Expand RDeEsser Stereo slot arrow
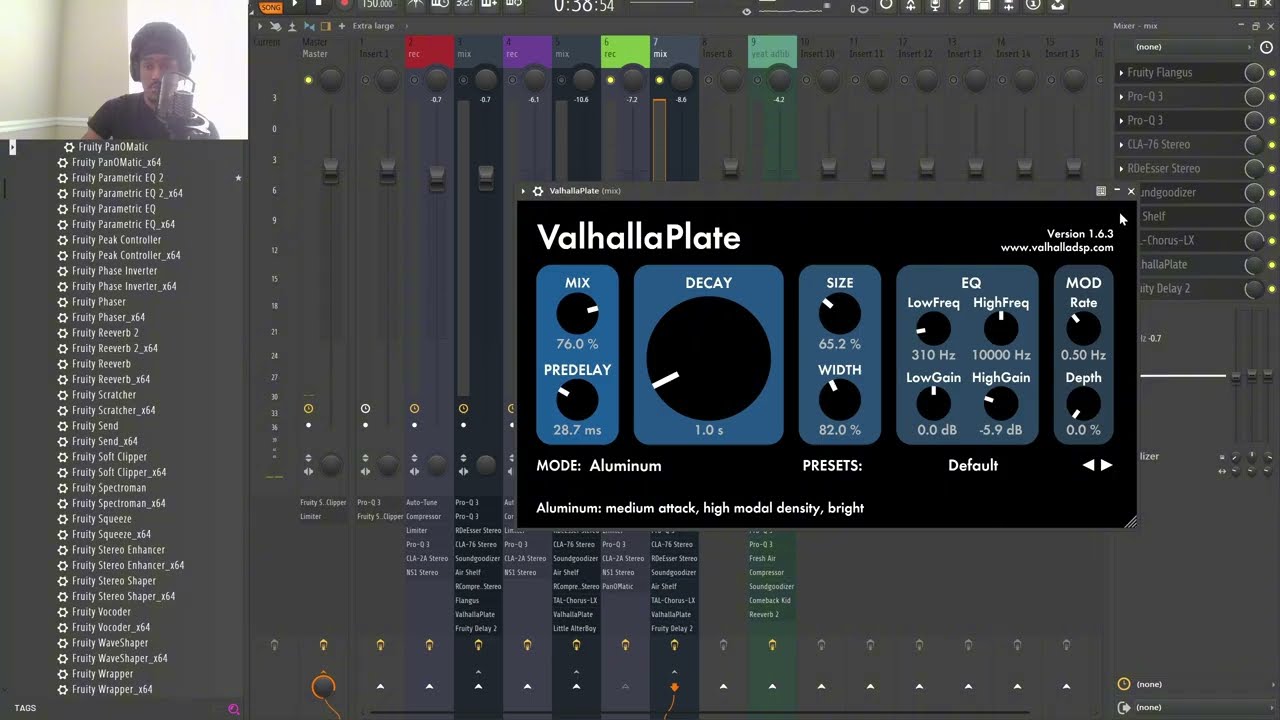The height and width of the screenshot is (720, 1280). [x=1121, y=169]
